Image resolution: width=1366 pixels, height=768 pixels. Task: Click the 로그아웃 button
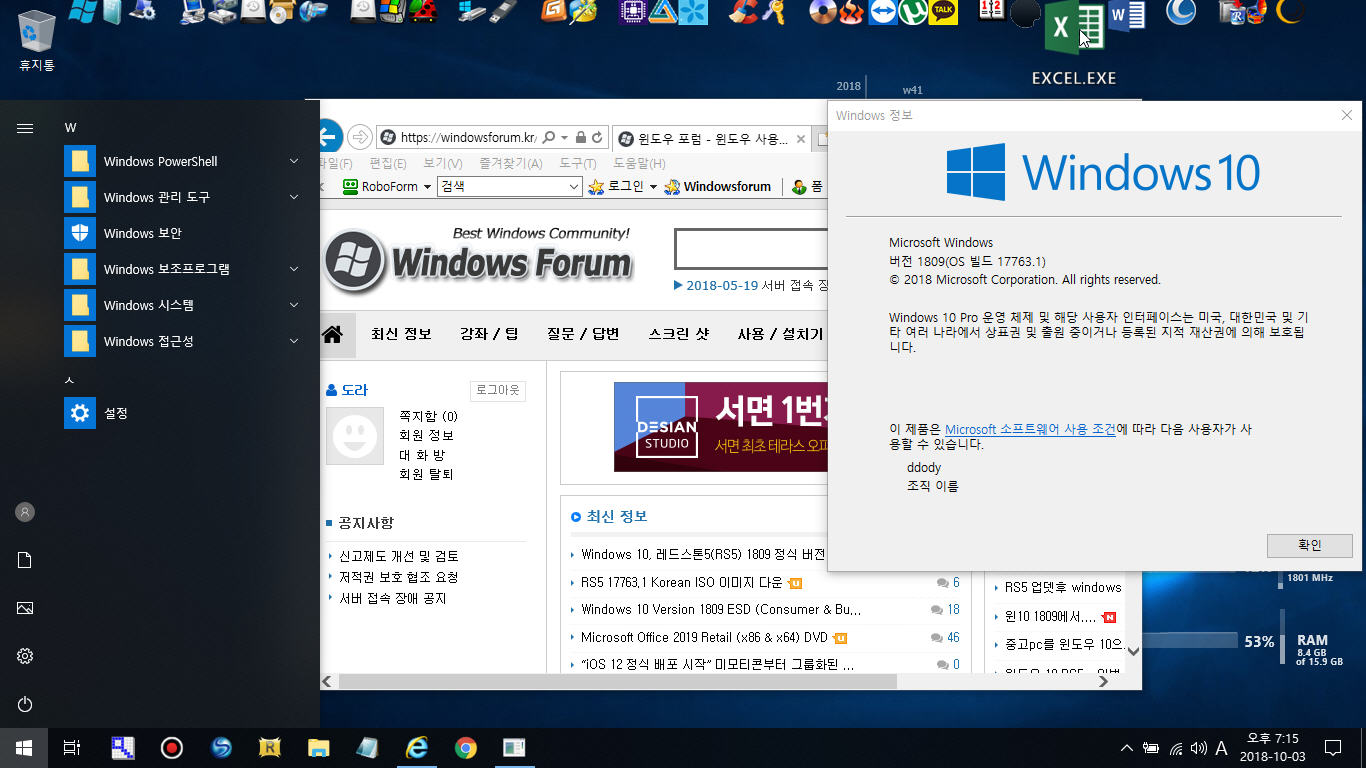pyautogui.click(x=498, y=390)
